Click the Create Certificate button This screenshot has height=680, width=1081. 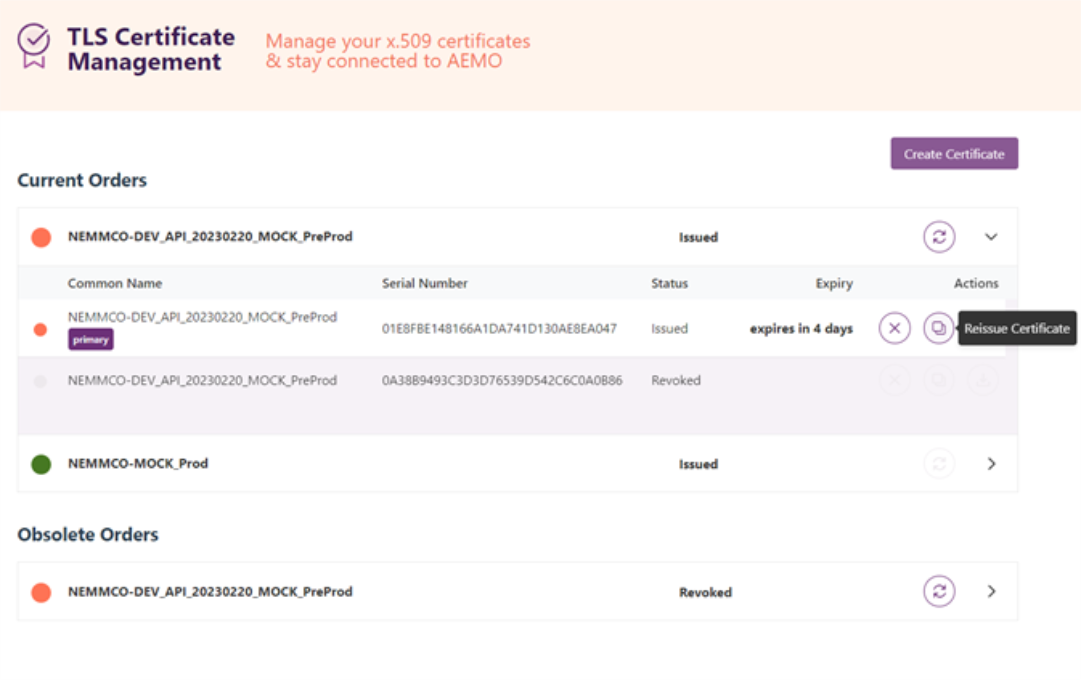(954, 154)
